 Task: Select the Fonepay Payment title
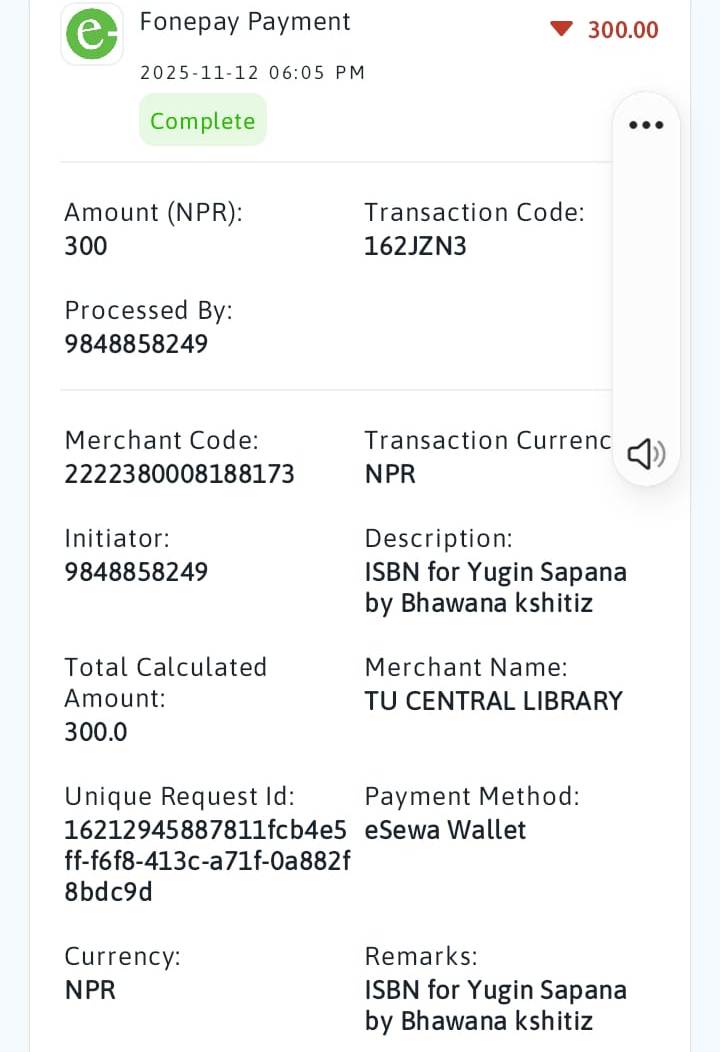(245, 22)
